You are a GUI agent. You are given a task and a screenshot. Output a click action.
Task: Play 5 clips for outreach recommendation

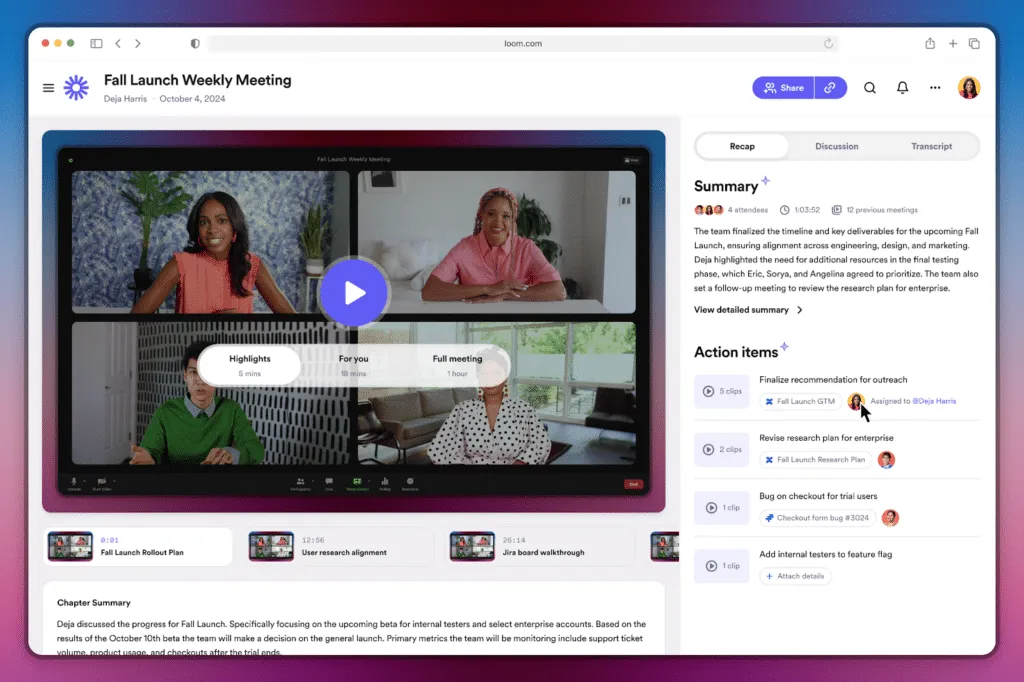pos(721,392)
